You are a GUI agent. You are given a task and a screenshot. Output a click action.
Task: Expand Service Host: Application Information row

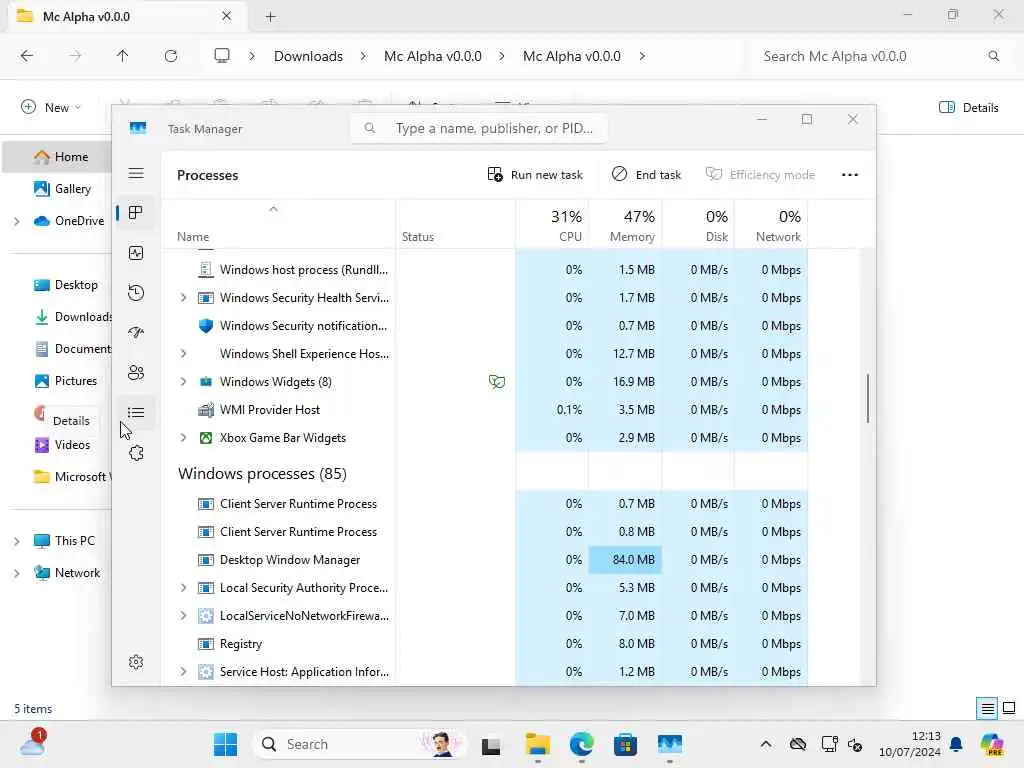pyautogui.click(x=184, y=672)
